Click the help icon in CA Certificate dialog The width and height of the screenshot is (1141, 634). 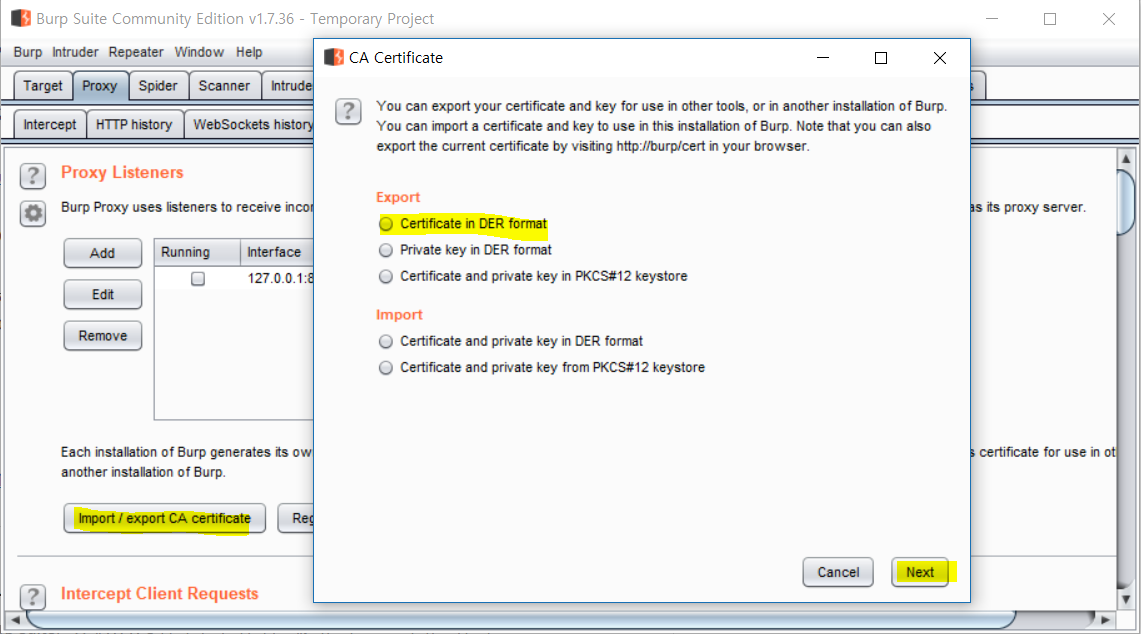349,111
